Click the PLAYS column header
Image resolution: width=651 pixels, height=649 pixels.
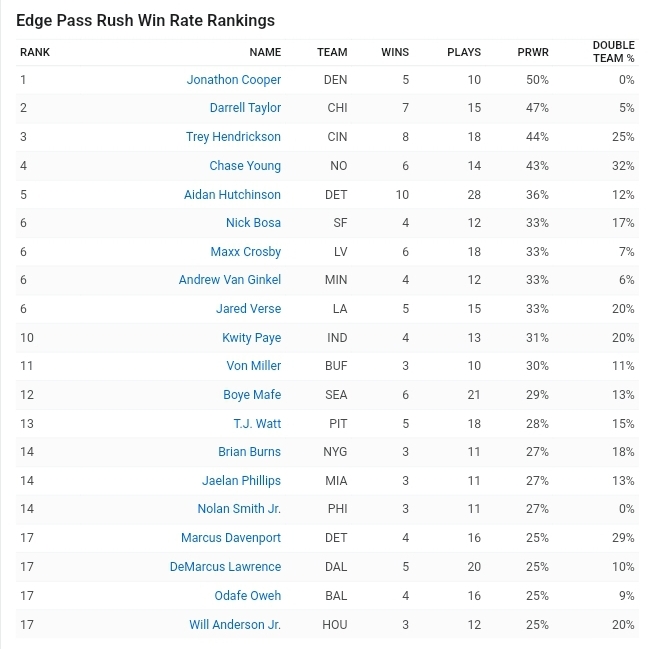click(464, 52)
